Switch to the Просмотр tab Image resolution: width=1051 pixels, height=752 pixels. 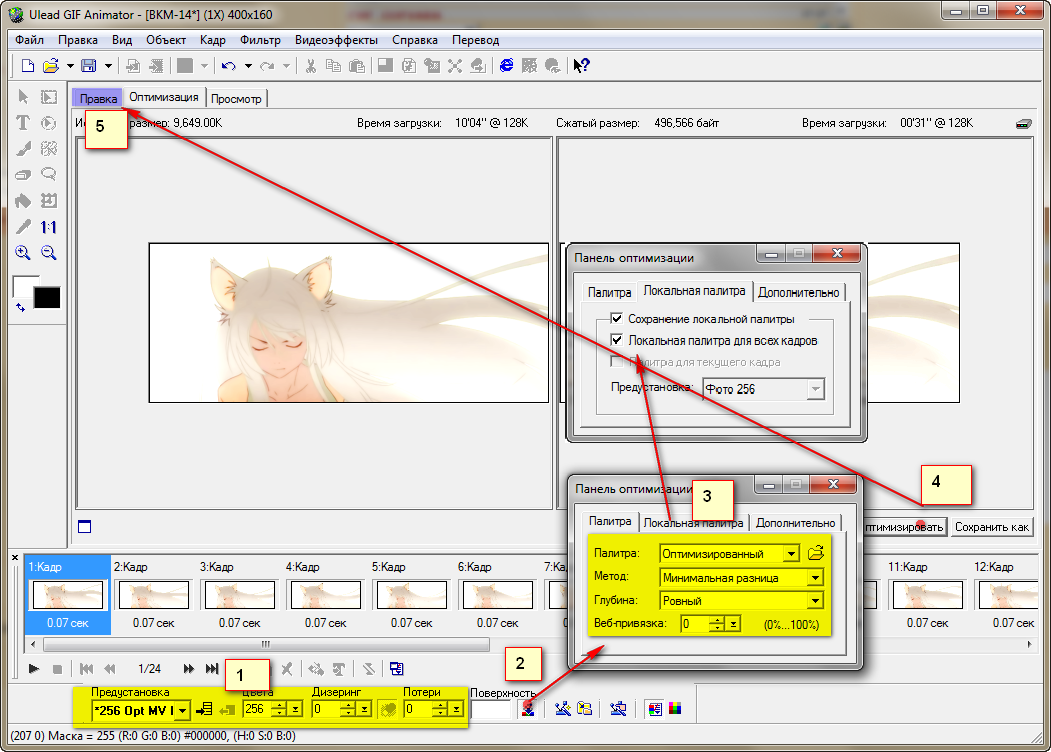click(x=237, y=99)
